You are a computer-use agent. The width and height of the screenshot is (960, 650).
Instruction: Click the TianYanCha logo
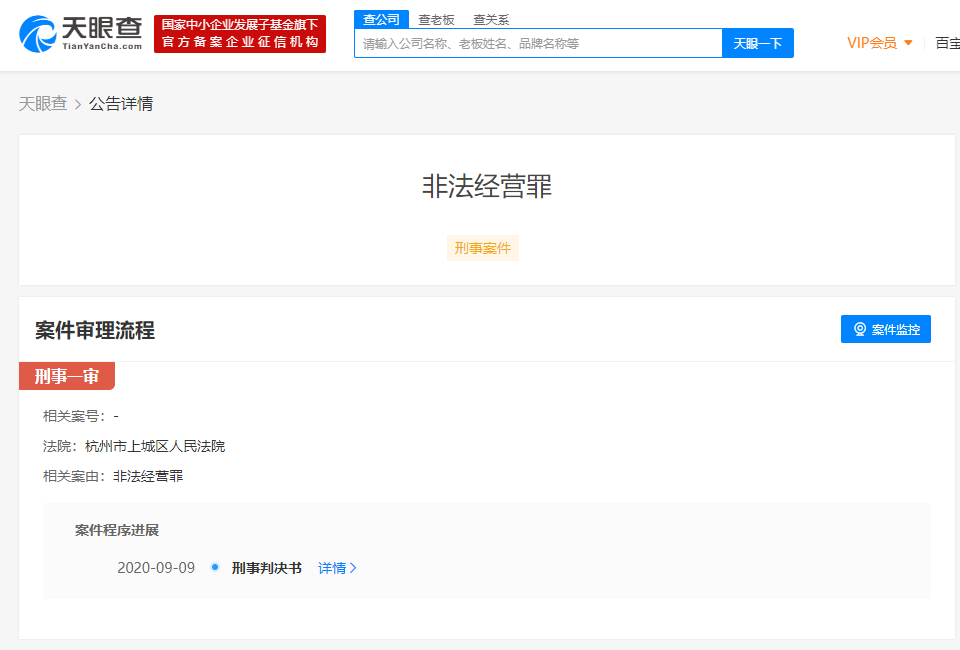81,33
